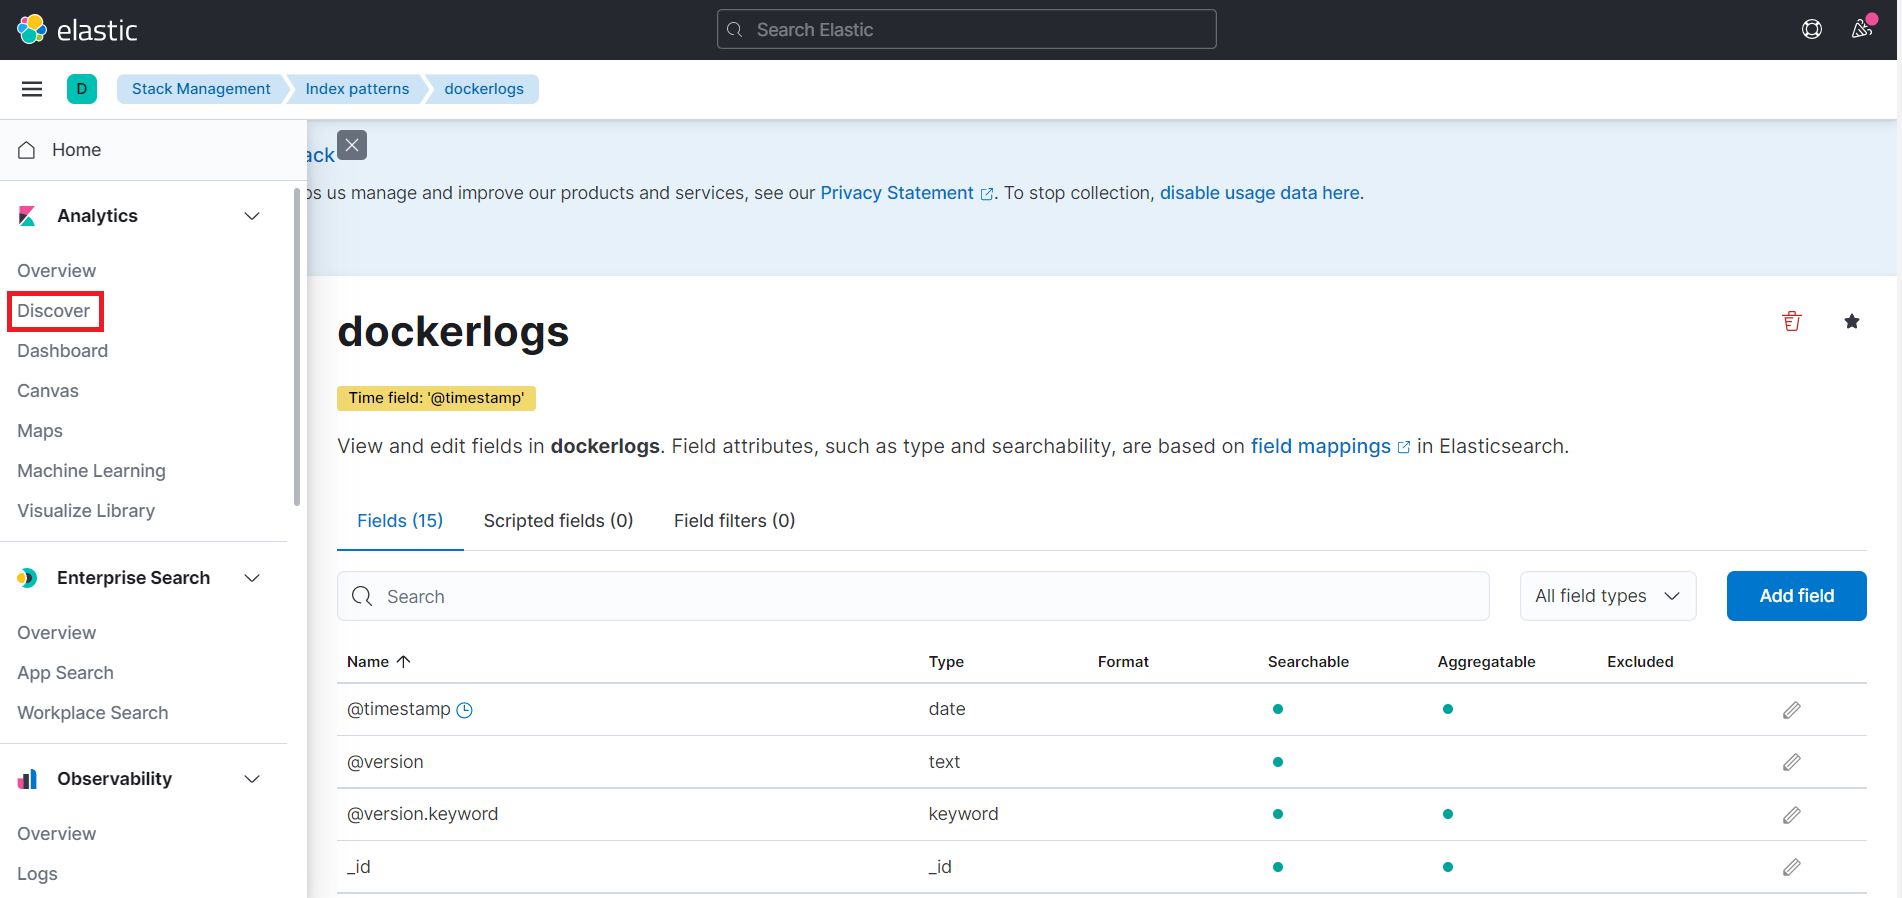Collapse the Analytics section

tap(252, 216)
